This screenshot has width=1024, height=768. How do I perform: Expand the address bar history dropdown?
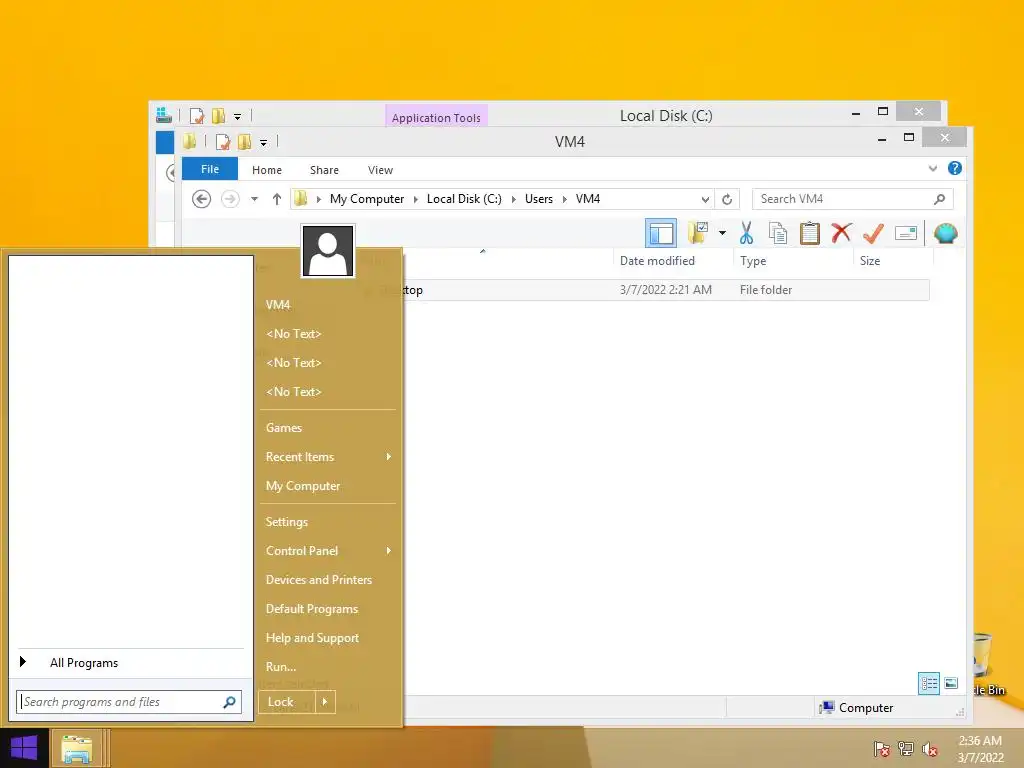tap(705, 199)
